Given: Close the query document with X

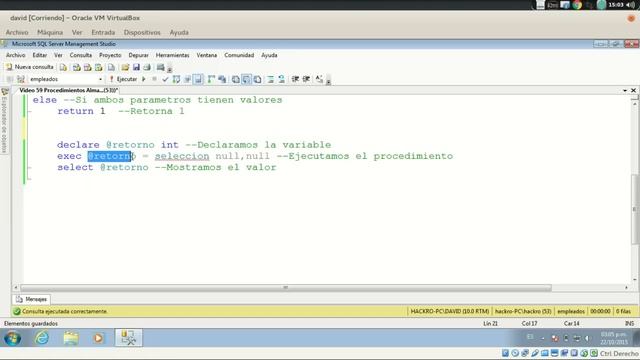Looking at the screenshot, I should pos(633,91).
